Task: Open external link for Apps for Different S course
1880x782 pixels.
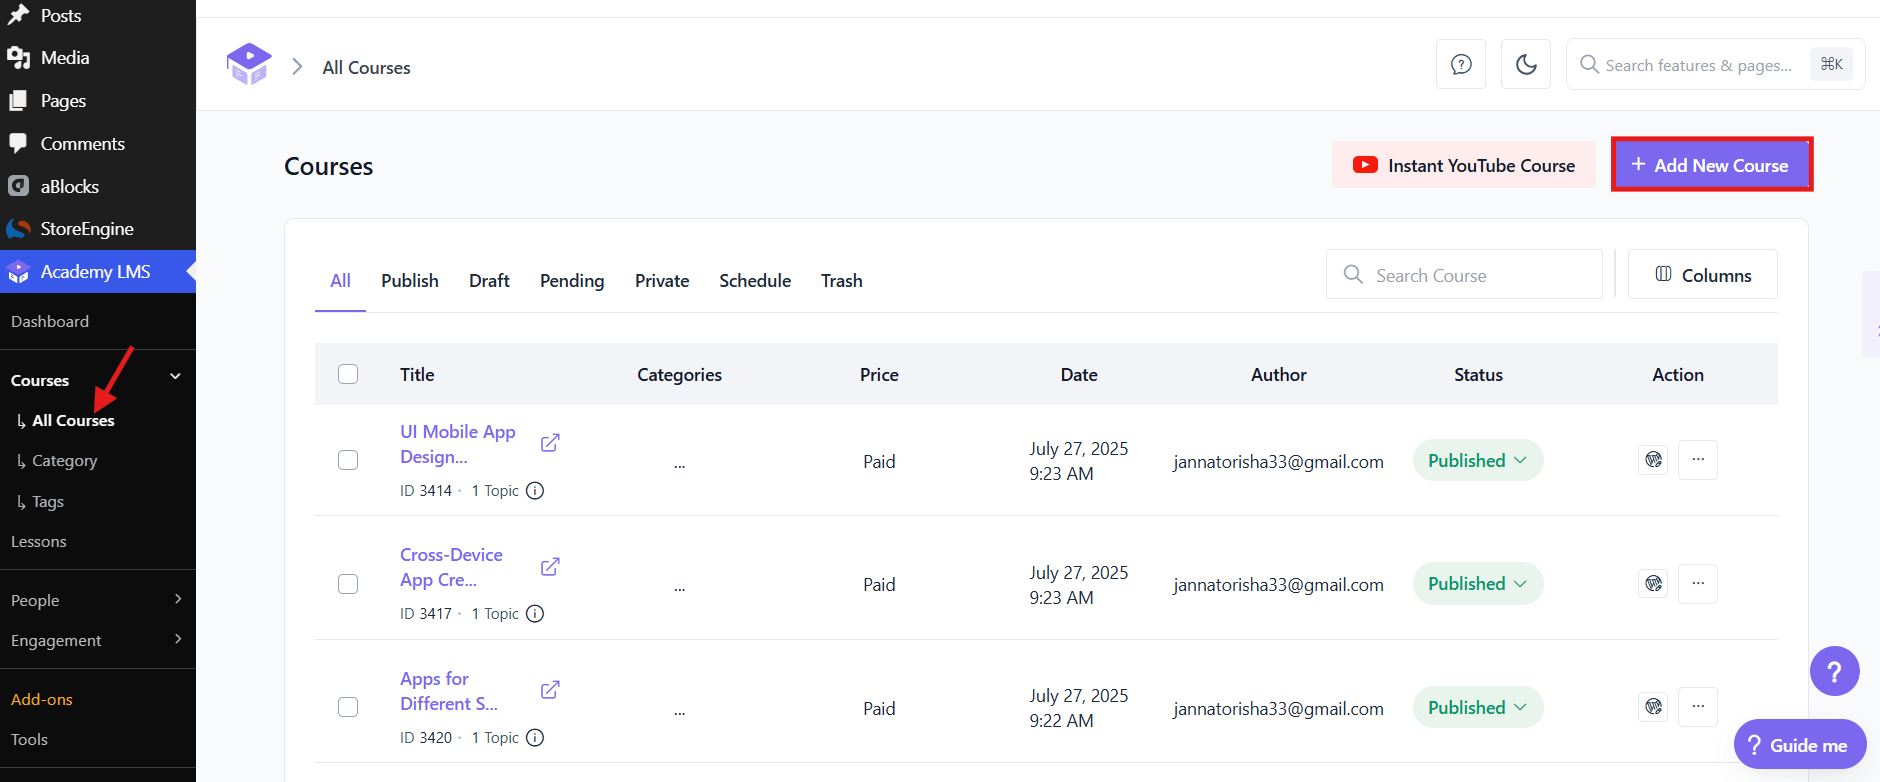Action: click(550, 690)
